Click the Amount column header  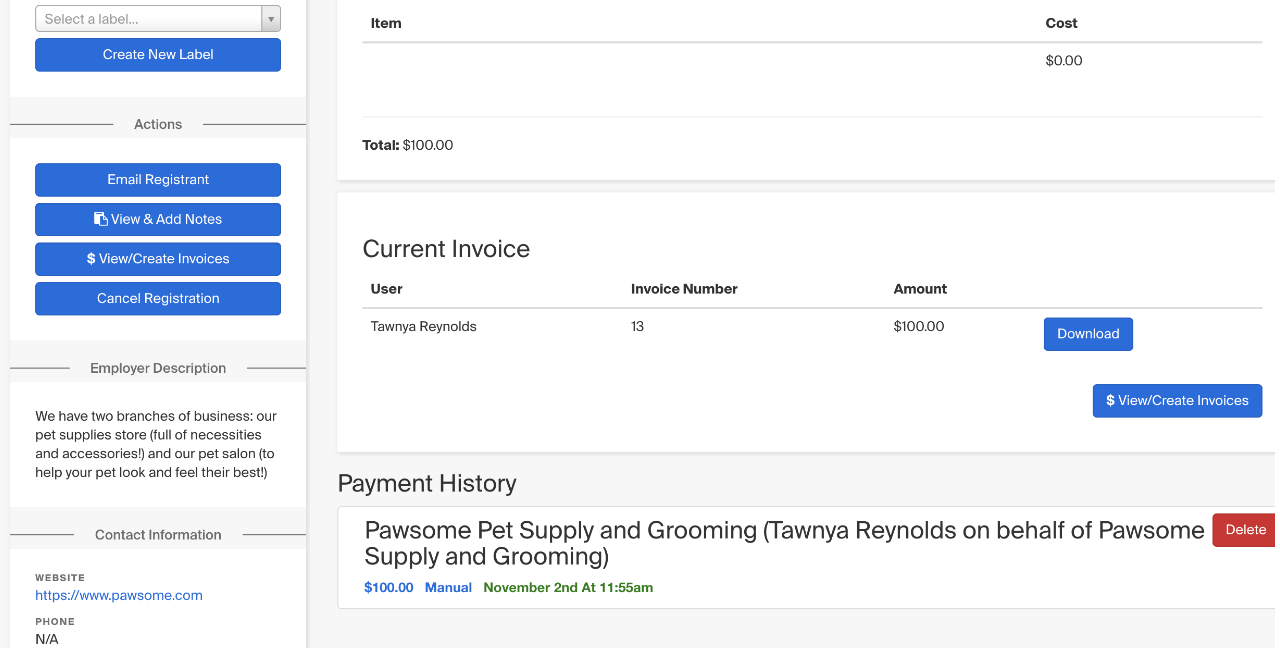(920, 289)
